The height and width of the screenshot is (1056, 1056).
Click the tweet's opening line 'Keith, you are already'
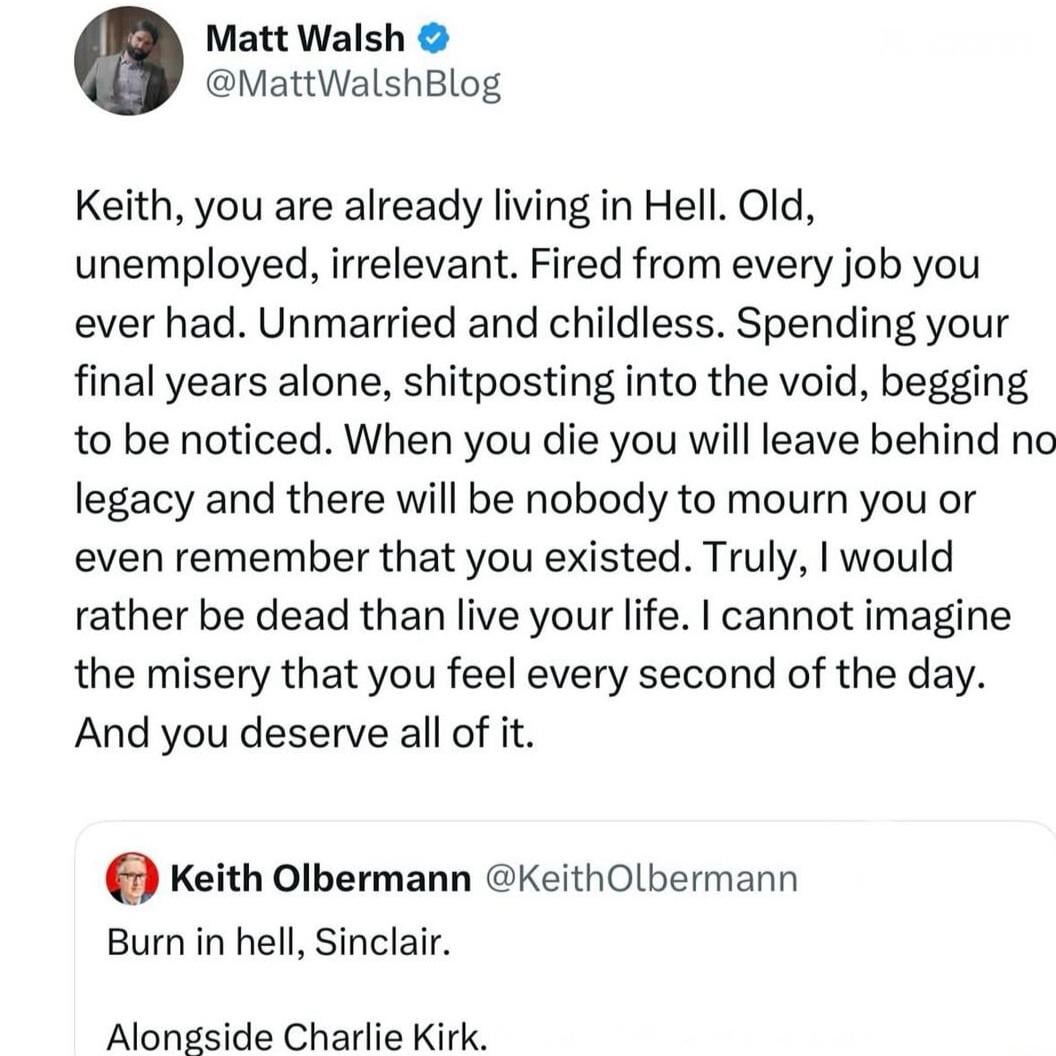tap(278, 205)
